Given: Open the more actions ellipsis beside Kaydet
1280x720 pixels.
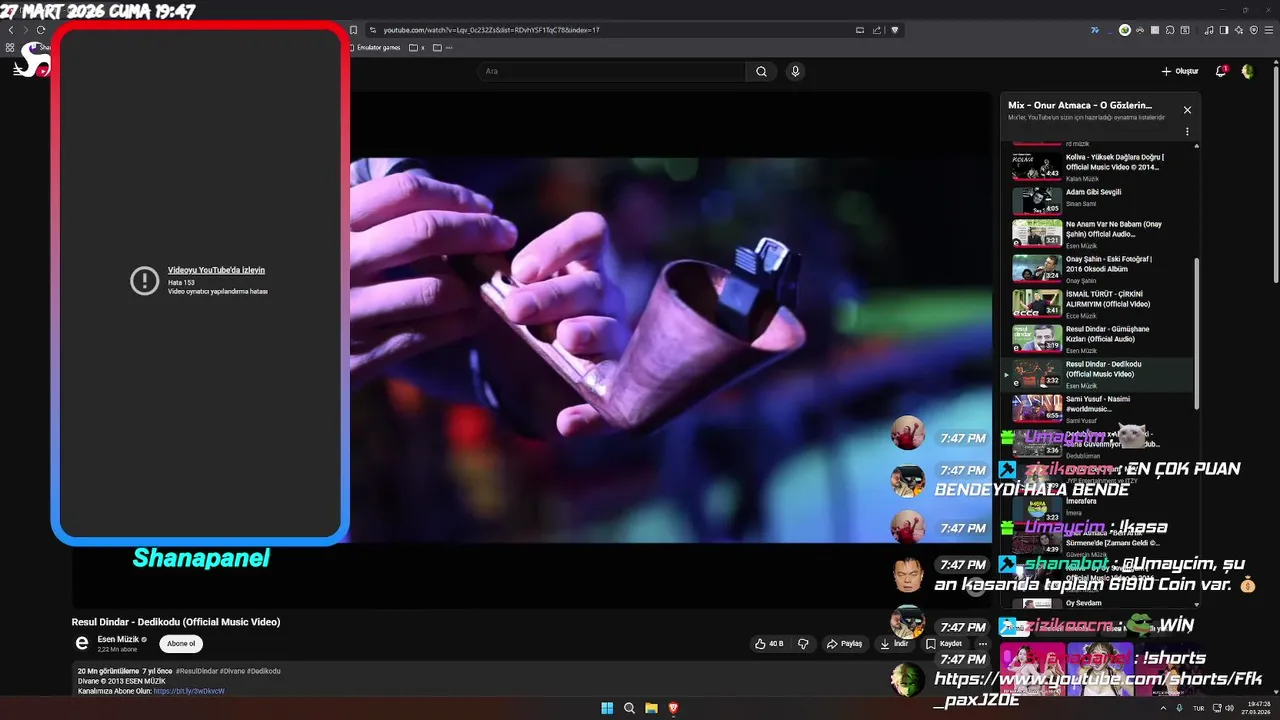Looking at the screenshot, I should tap(982, 644).
